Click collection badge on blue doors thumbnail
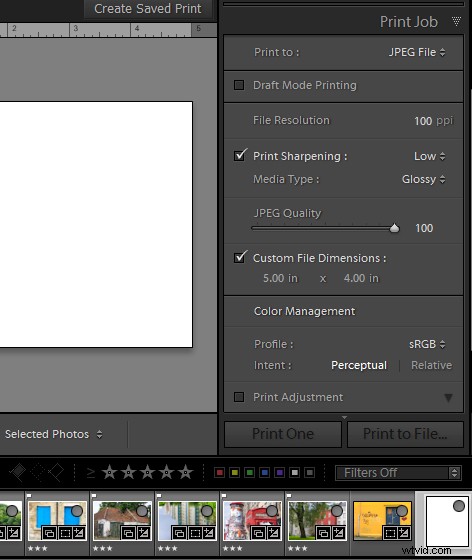 49,534
